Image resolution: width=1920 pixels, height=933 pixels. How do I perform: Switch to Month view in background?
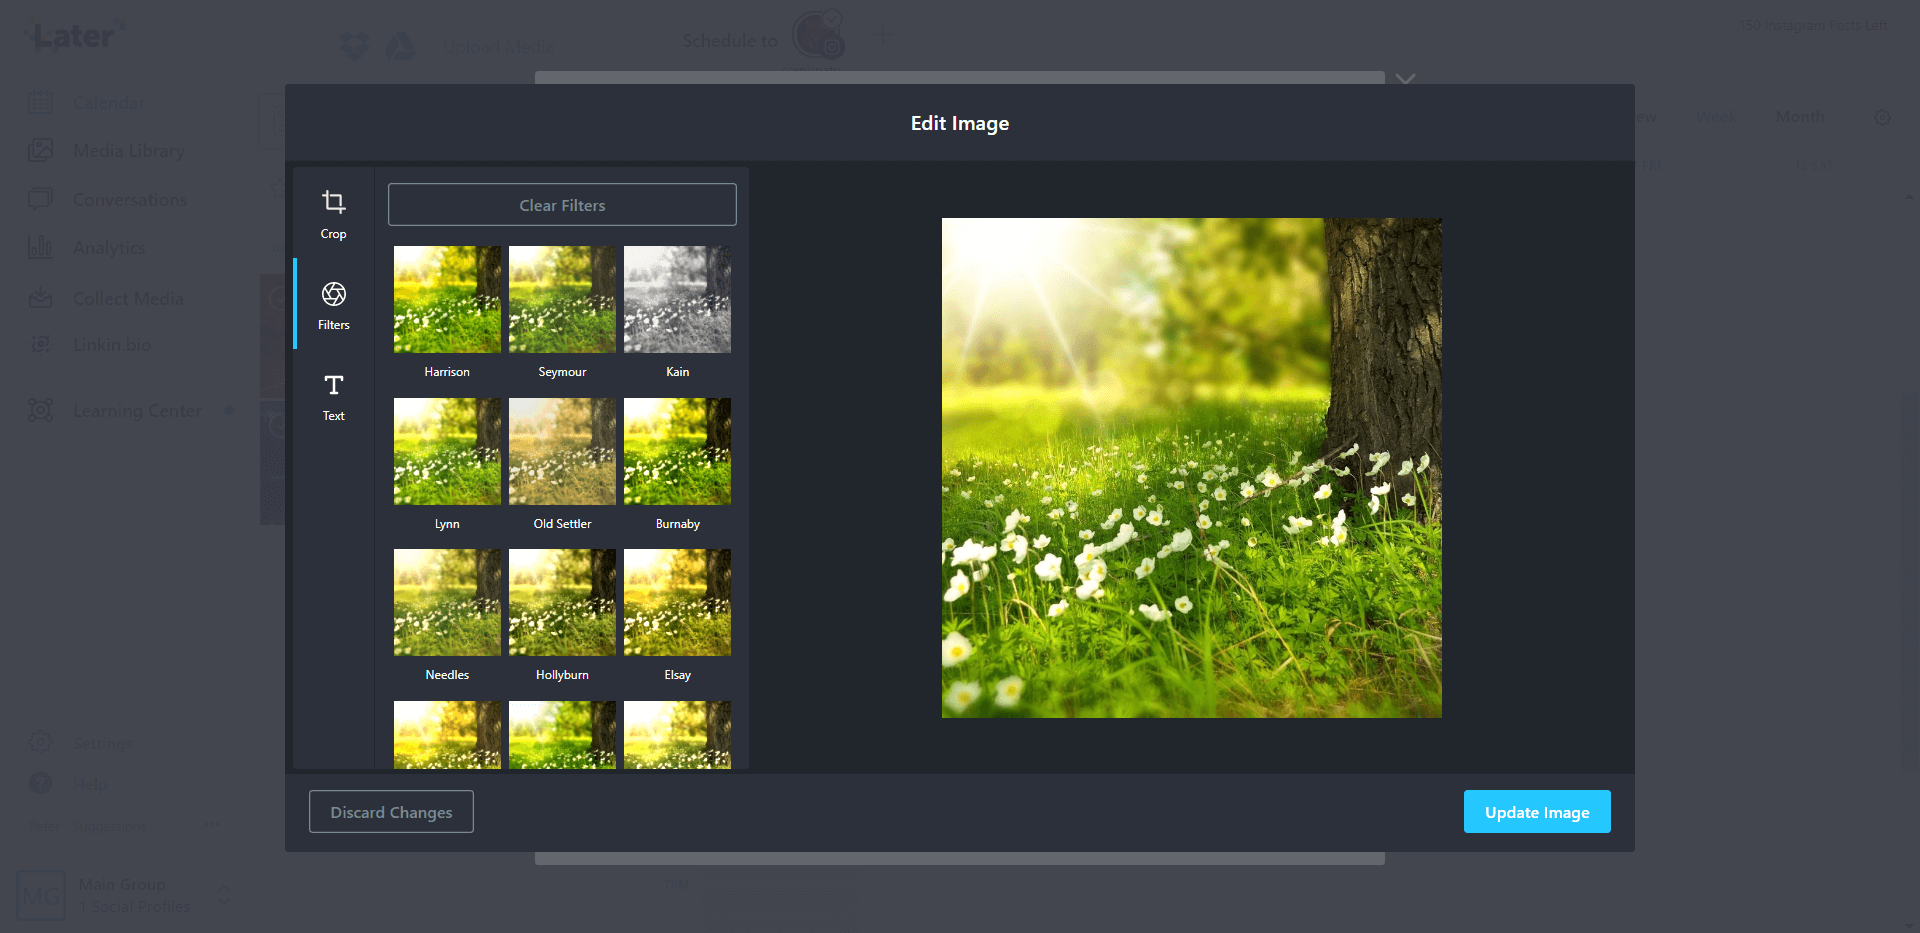1800,117
